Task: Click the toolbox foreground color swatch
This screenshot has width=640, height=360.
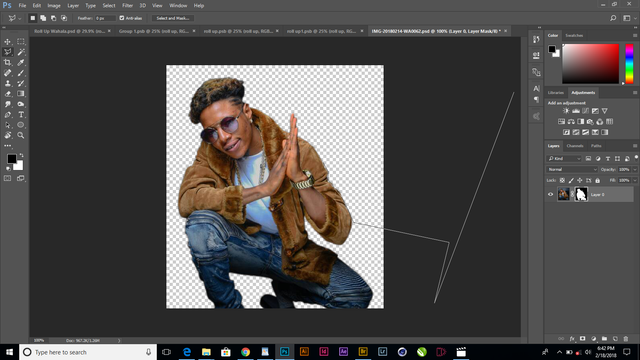Action: (11, 158)
